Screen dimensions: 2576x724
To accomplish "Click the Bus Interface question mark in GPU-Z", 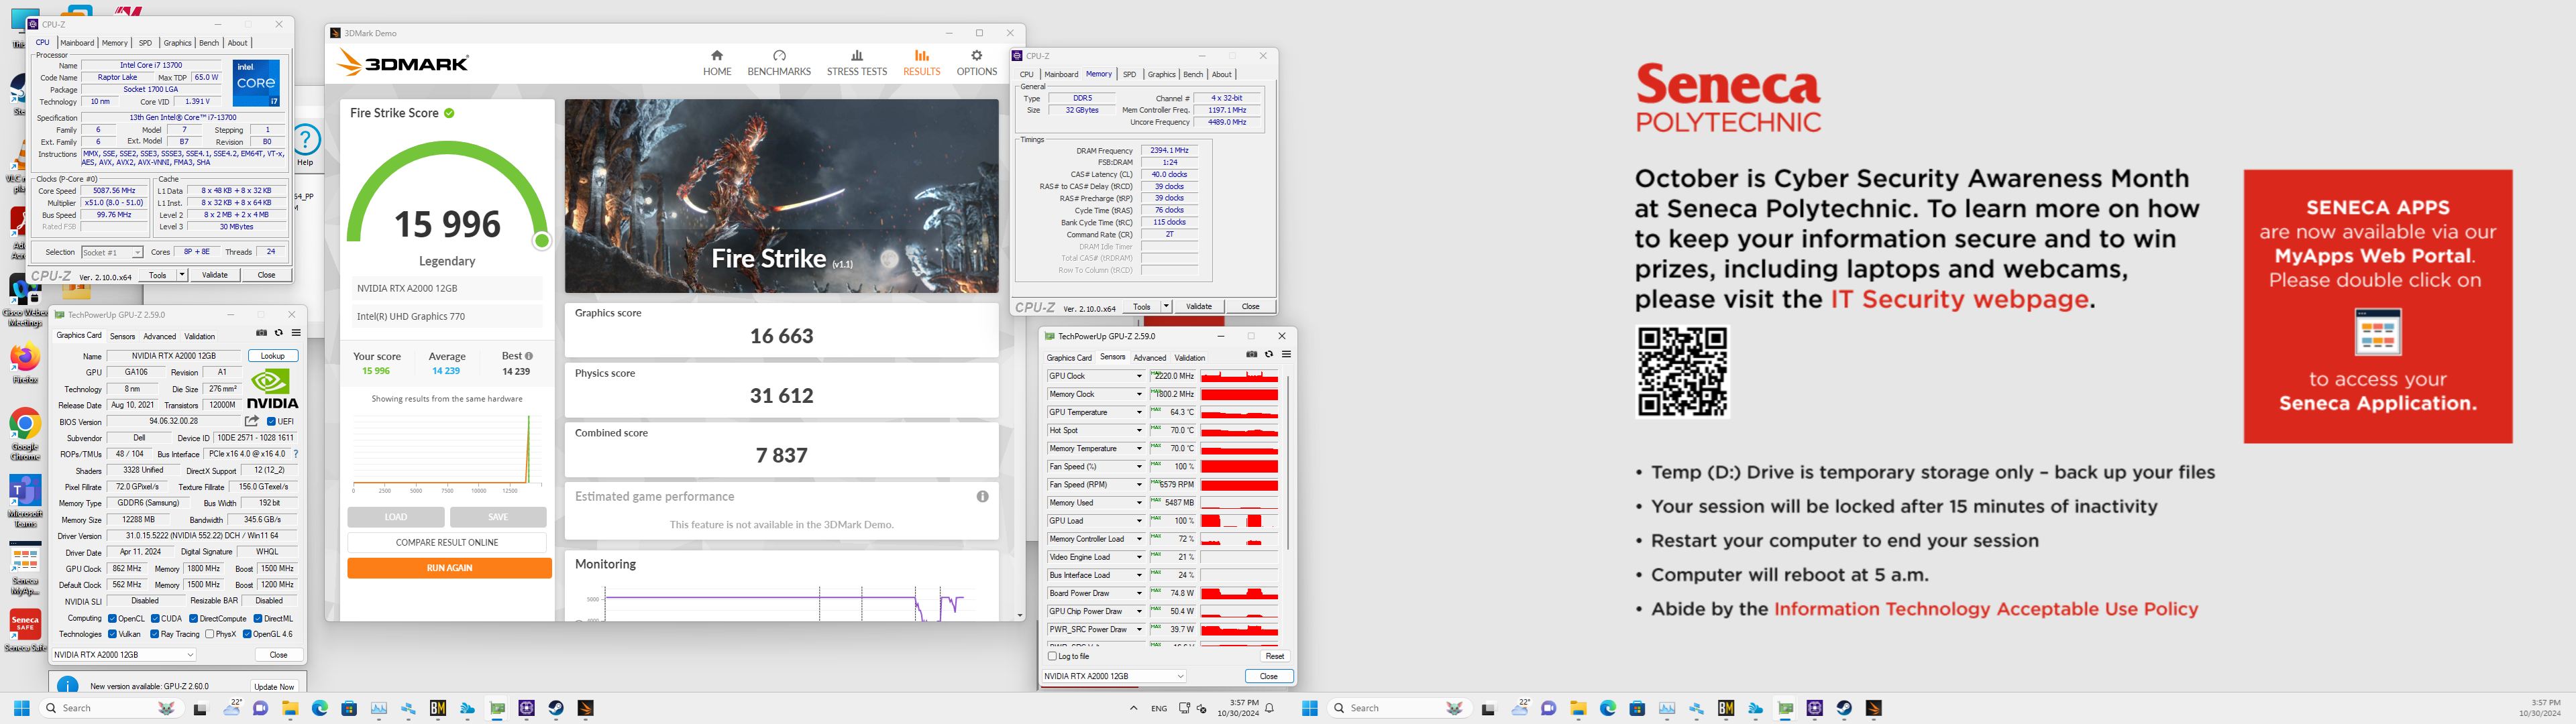I will pos(296,454).
